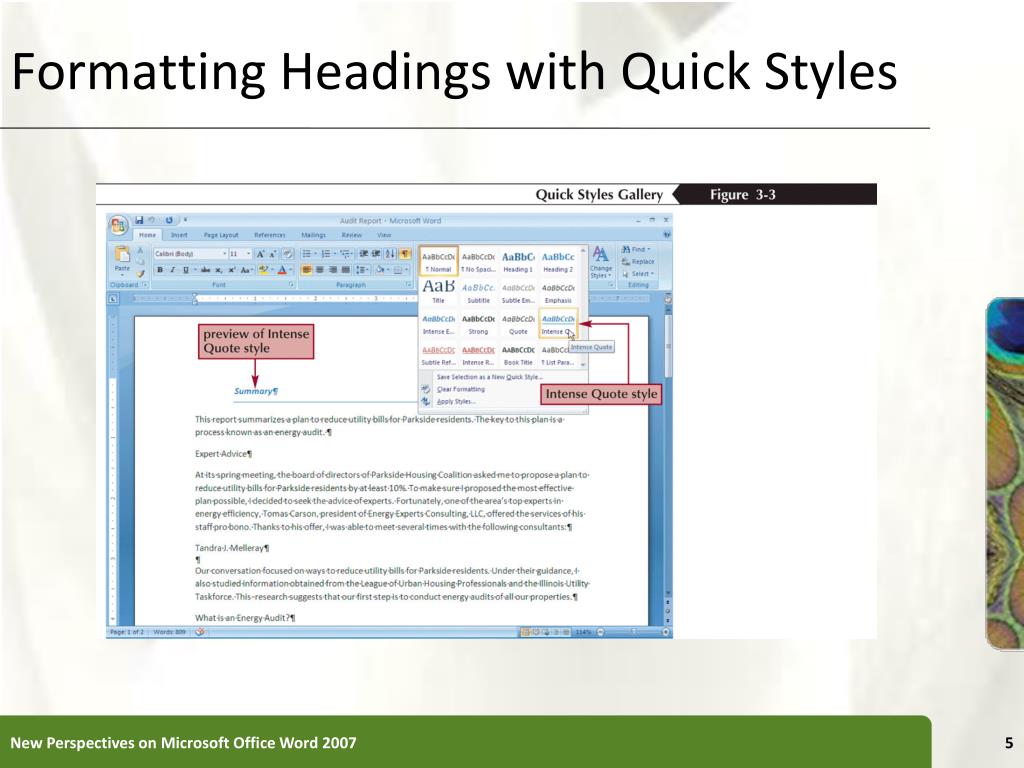Open the Mailings ribbon tab
Screen dimensions: 1024x768
[313, 235]
